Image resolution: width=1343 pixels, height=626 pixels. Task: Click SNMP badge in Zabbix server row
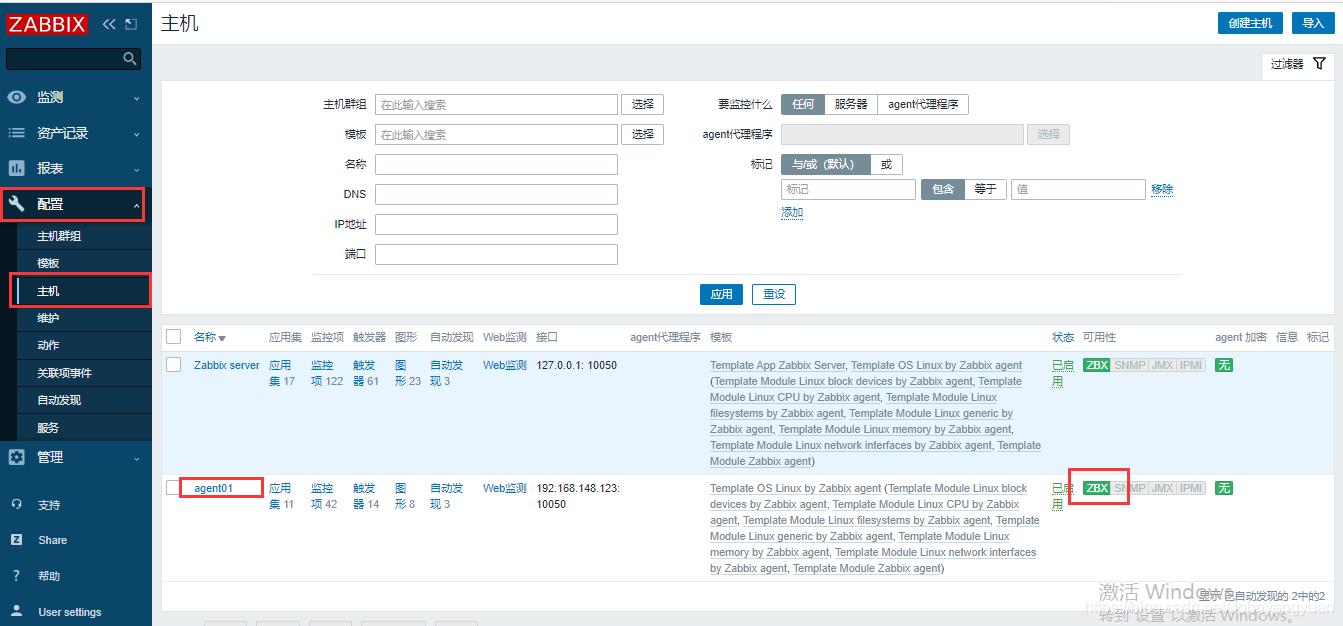tap(1130, 365)
